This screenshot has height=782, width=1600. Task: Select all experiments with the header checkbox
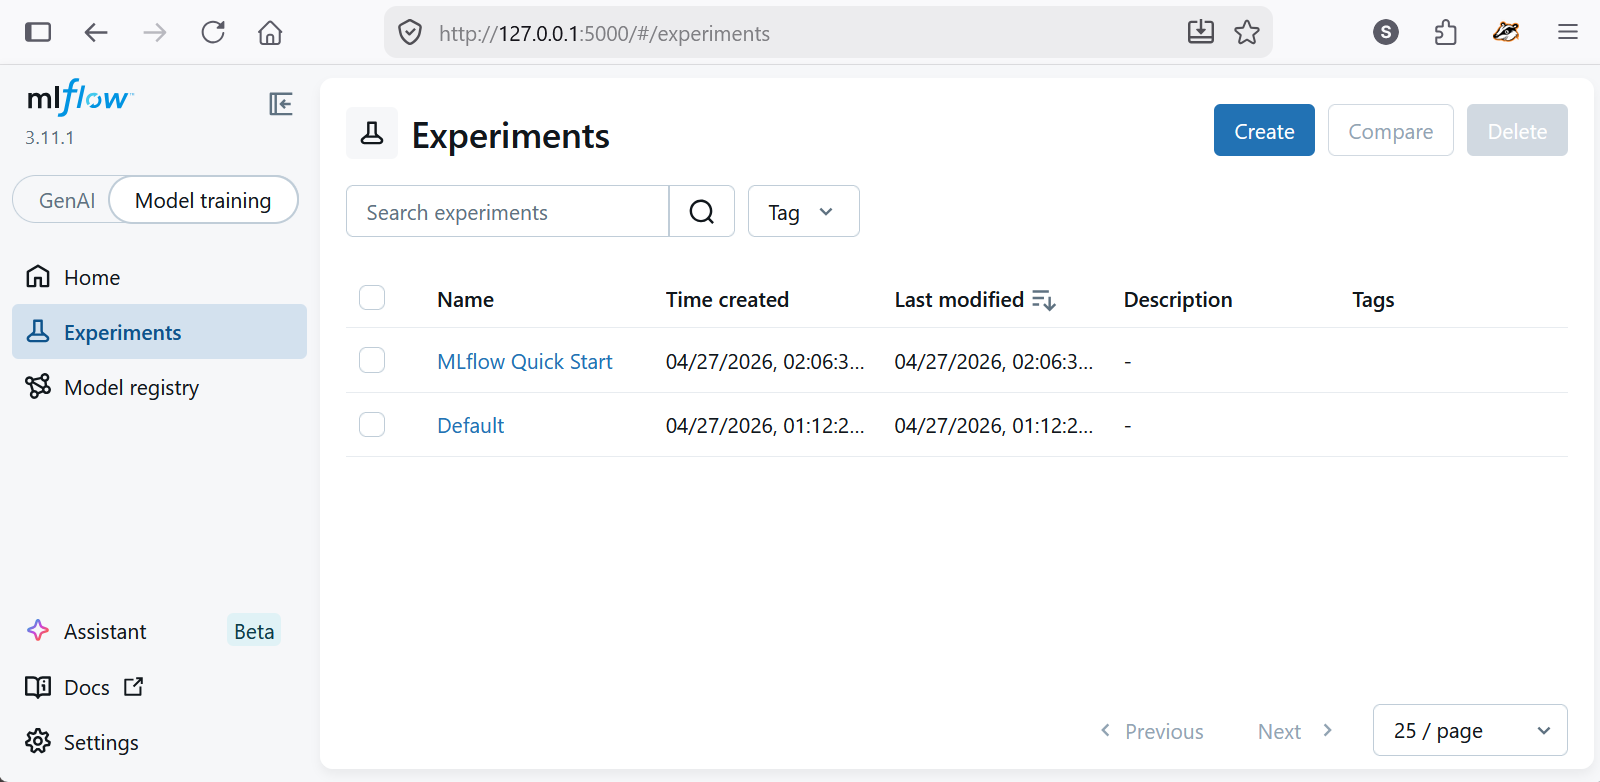click(x=372, y=297)
